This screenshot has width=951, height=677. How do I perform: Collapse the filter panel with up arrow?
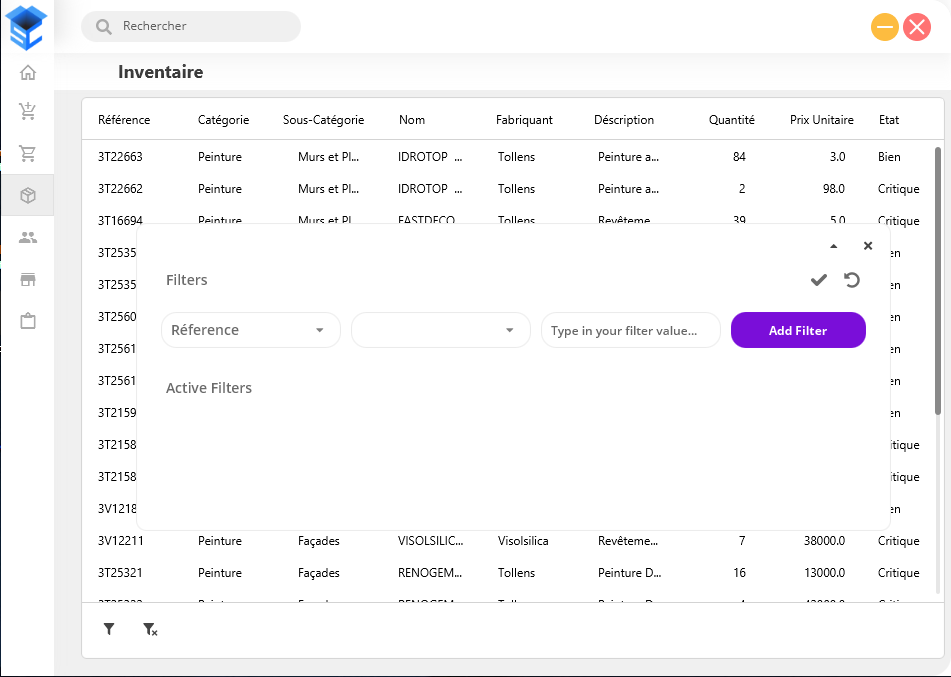(x=834, y=246)
